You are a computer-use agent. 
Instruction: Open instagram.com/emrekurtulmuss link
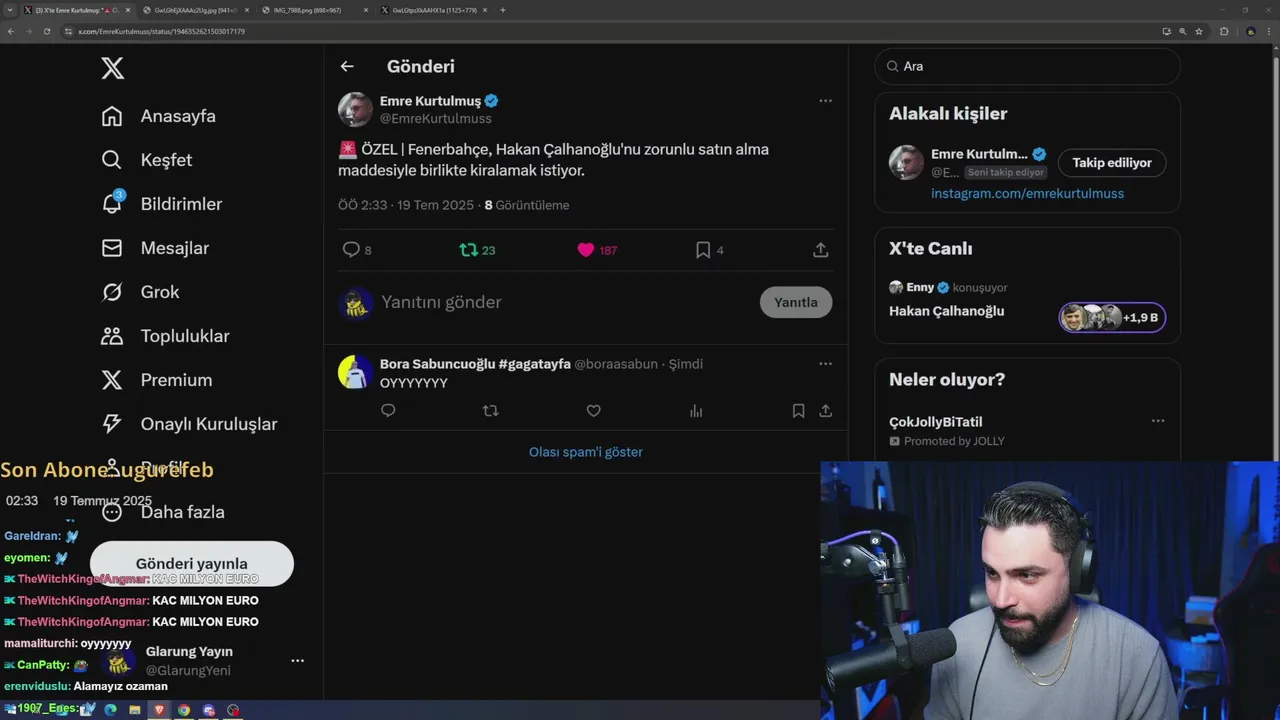tap(1027, 193)
